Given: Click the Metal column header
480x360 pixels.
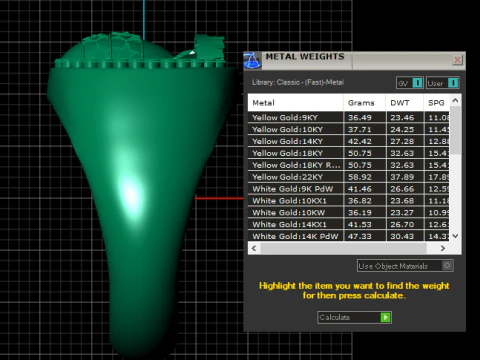Looking at the screenshot, I should [295, 103].
